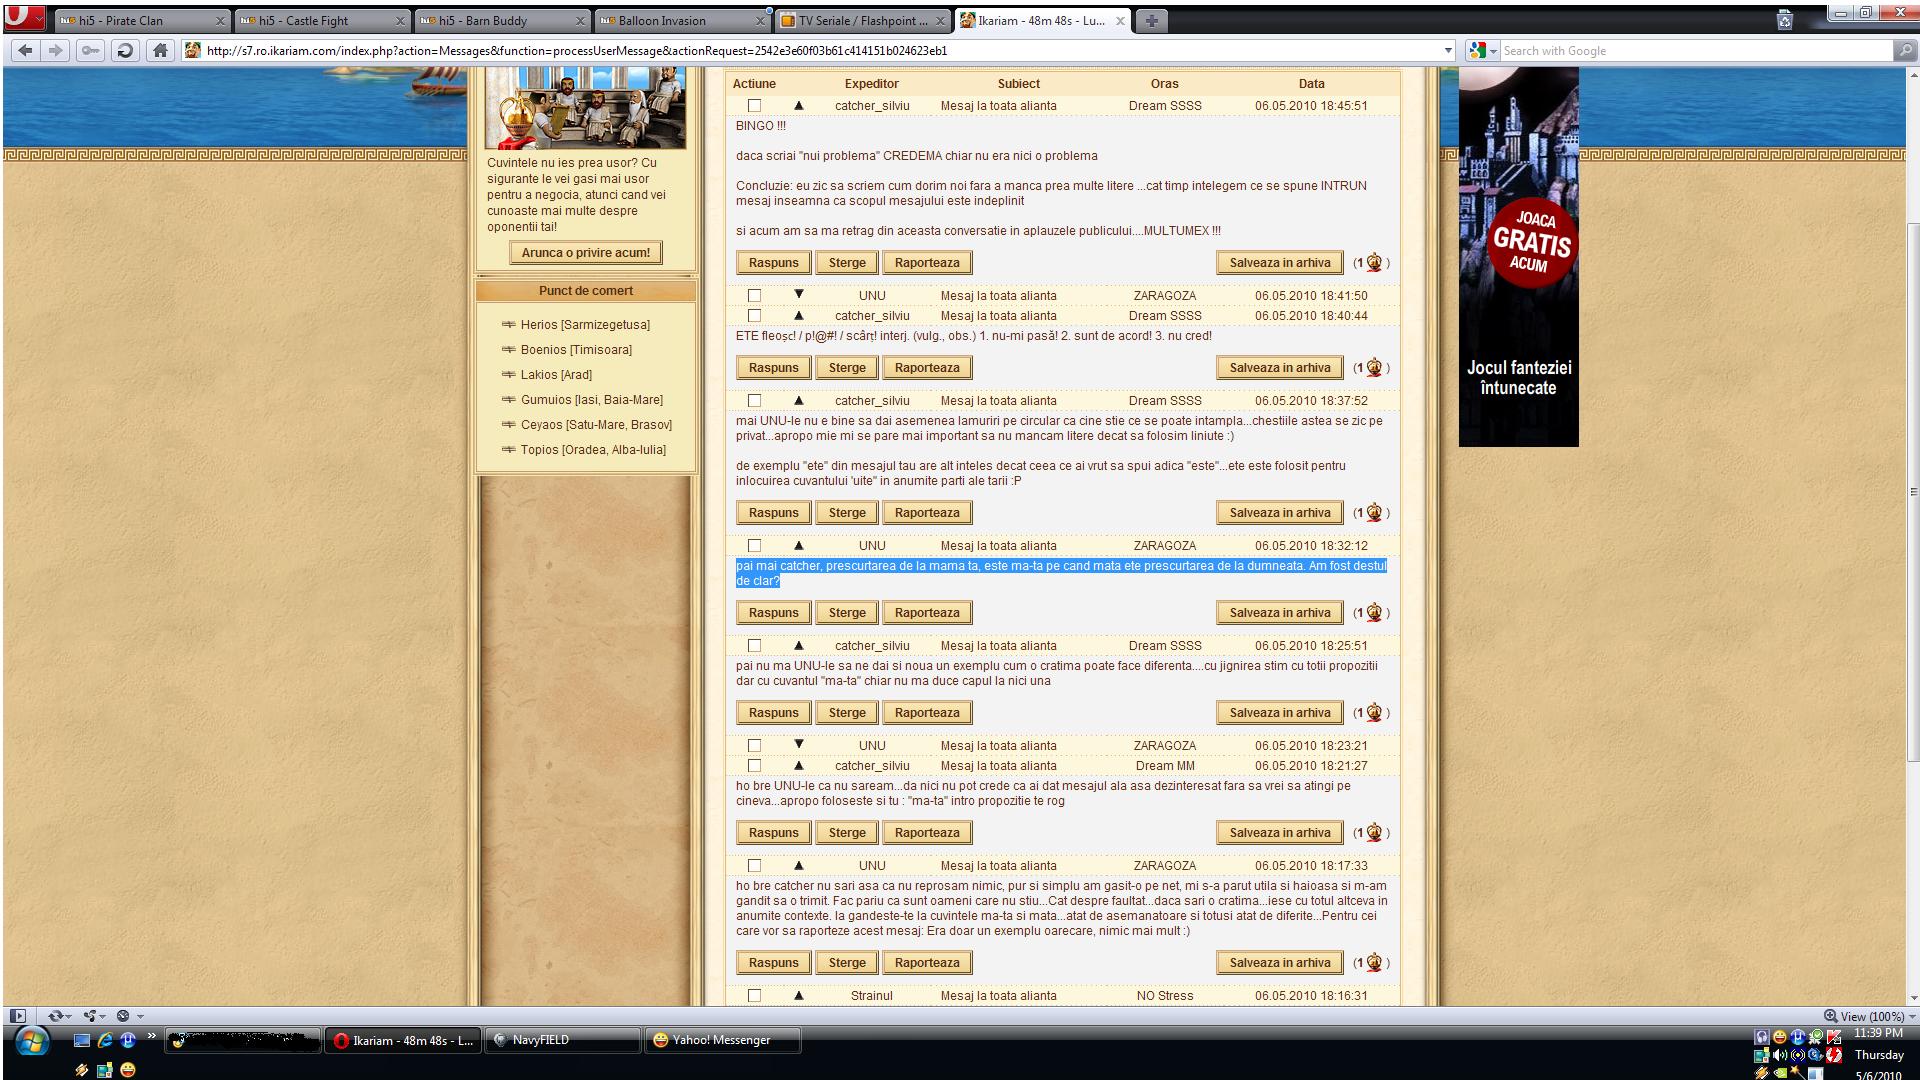1920x1080 pixels.
Task: Click the back navigation arrow
Action: click(x=25, y=51)
